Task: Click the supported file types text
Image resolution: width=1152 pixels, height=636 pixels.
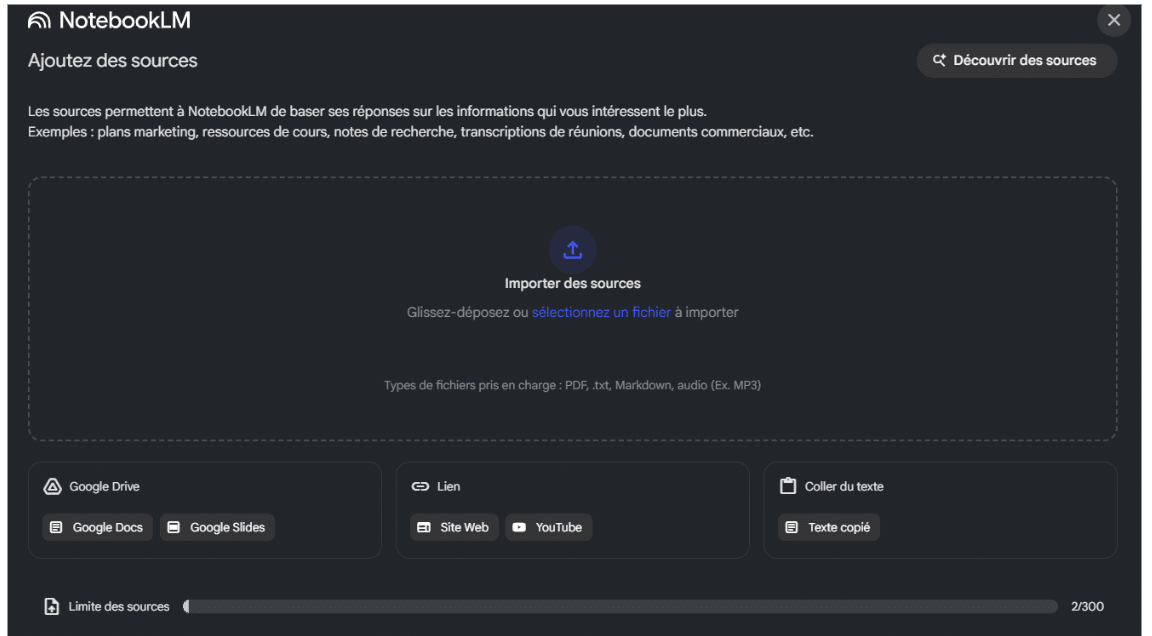Action: pos(572,385)
